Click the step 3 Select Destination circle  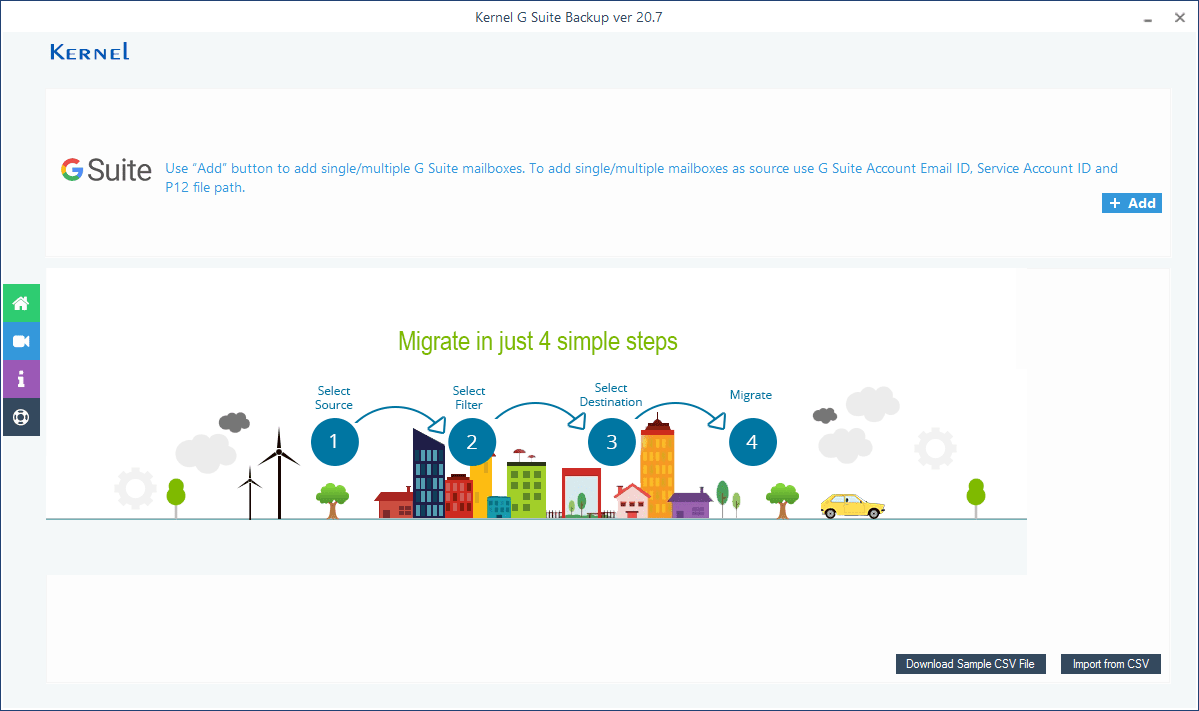point(612,442)
